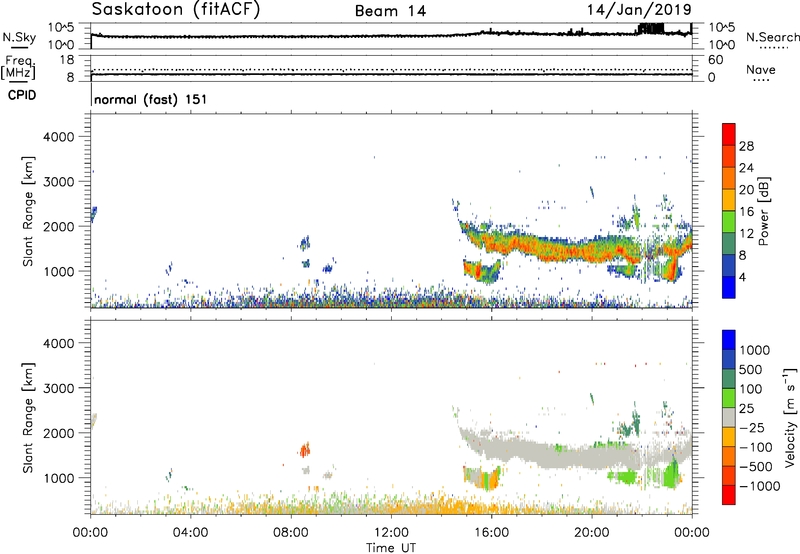Click the "20" value on Power color bar
Screen dimensions: 800x554
tap(746, 190)
